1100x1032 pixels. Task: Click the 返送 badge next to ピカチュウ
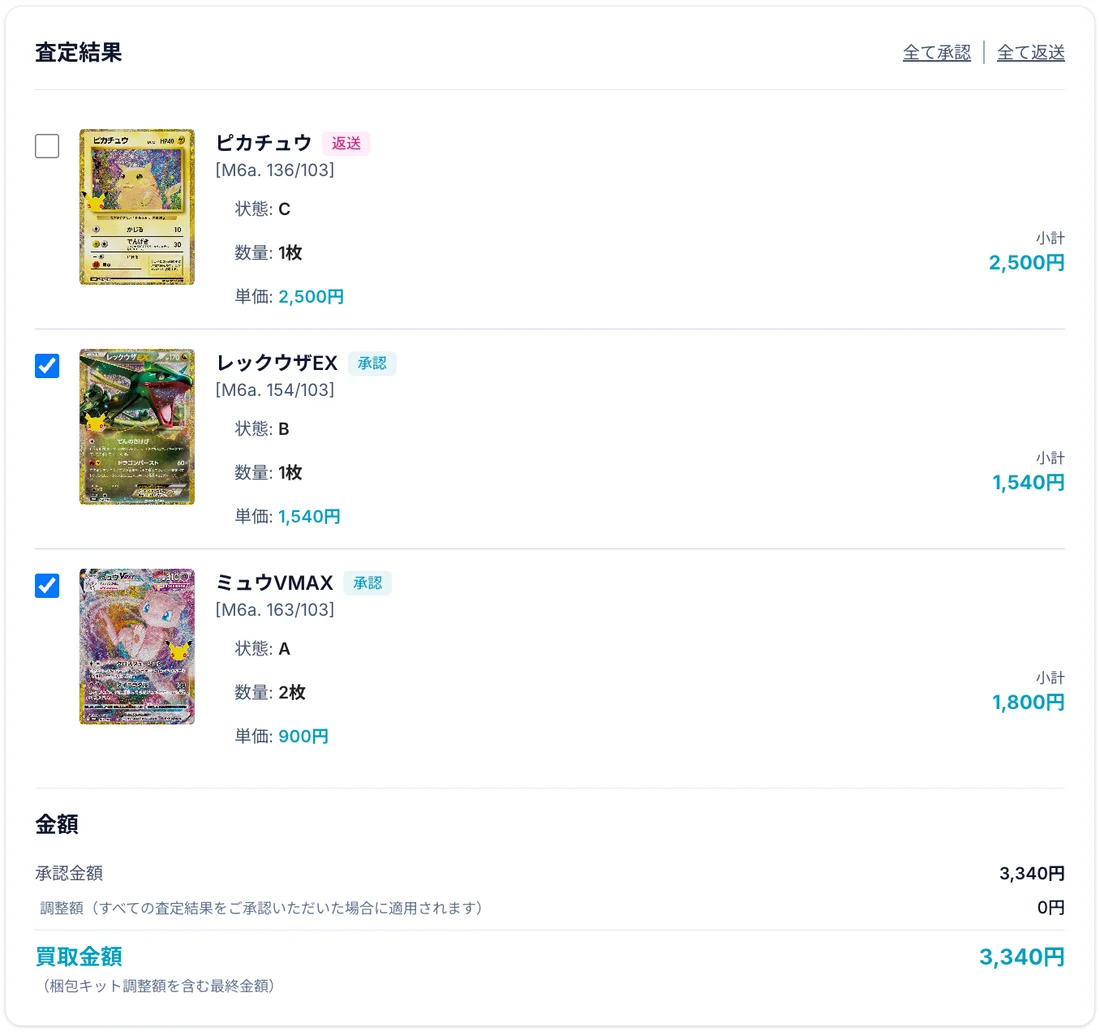point(346,143)
